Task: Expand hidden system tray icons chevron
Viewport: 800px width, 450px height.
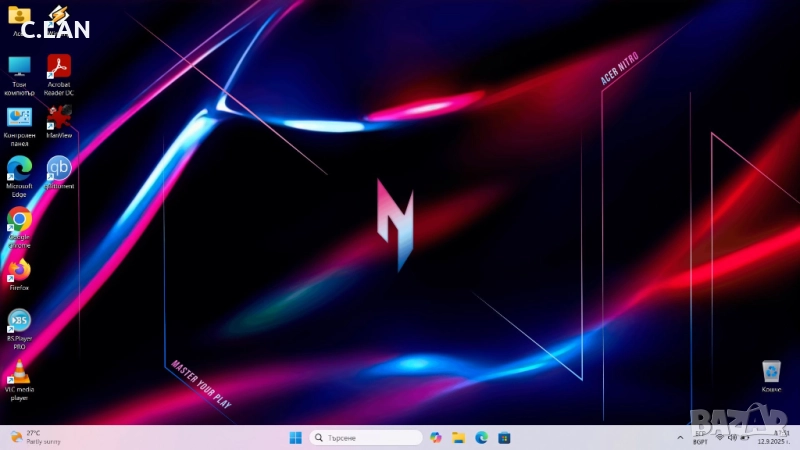Action: click(x=681, y=437)
